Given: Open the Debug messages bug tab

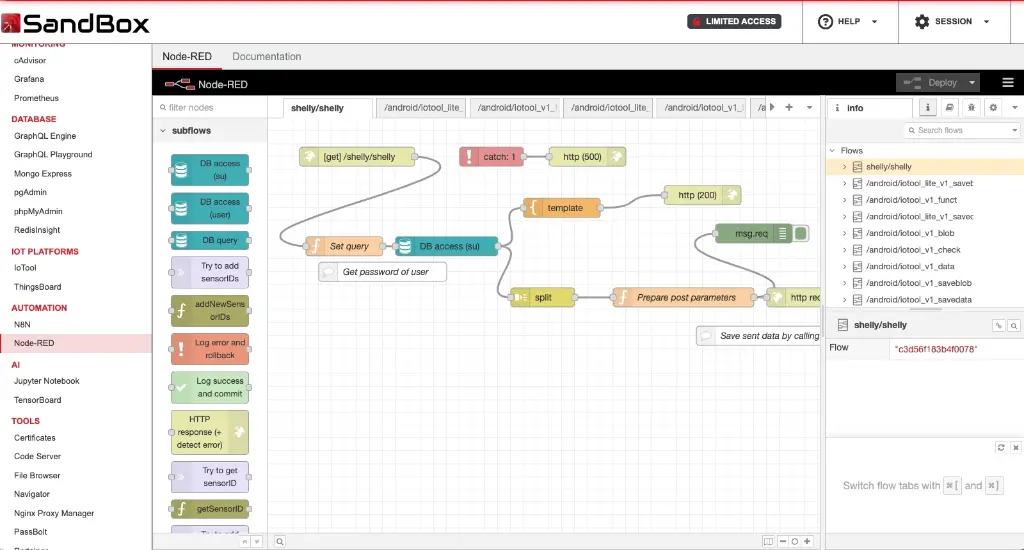Looking at the screenshot, I should pos(971,108).
